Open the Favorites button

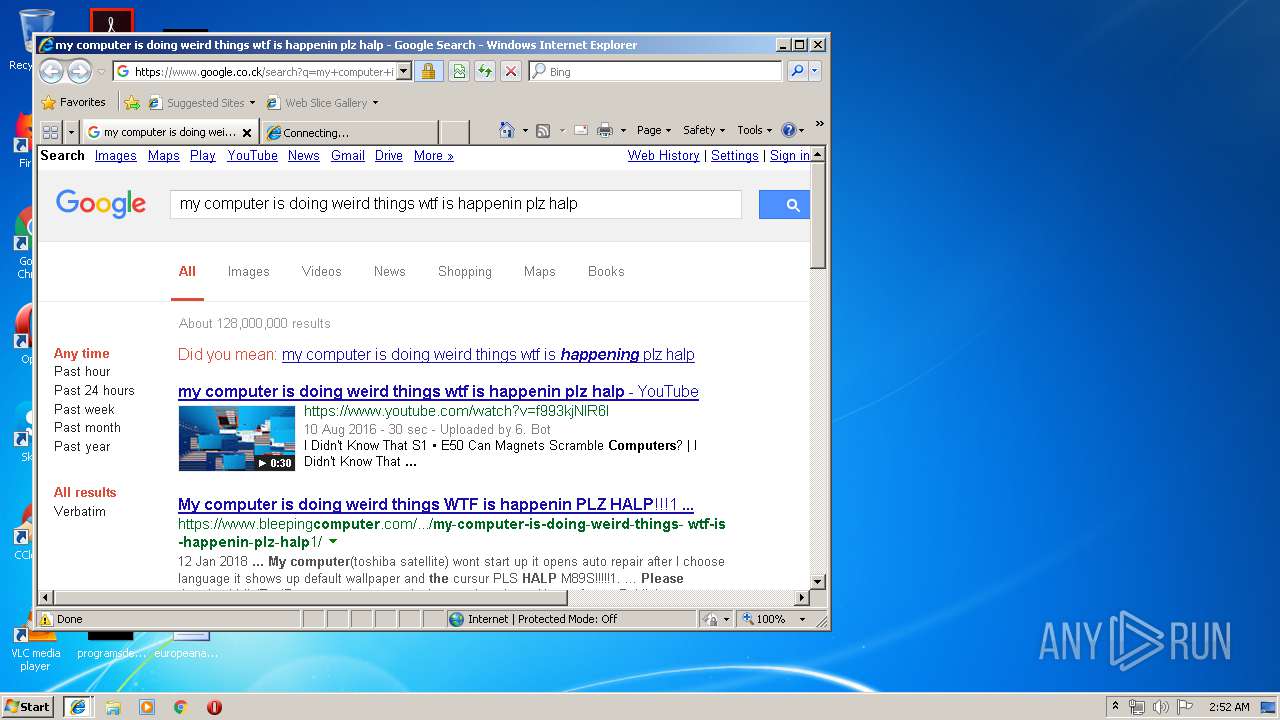[x=73, y=102]
